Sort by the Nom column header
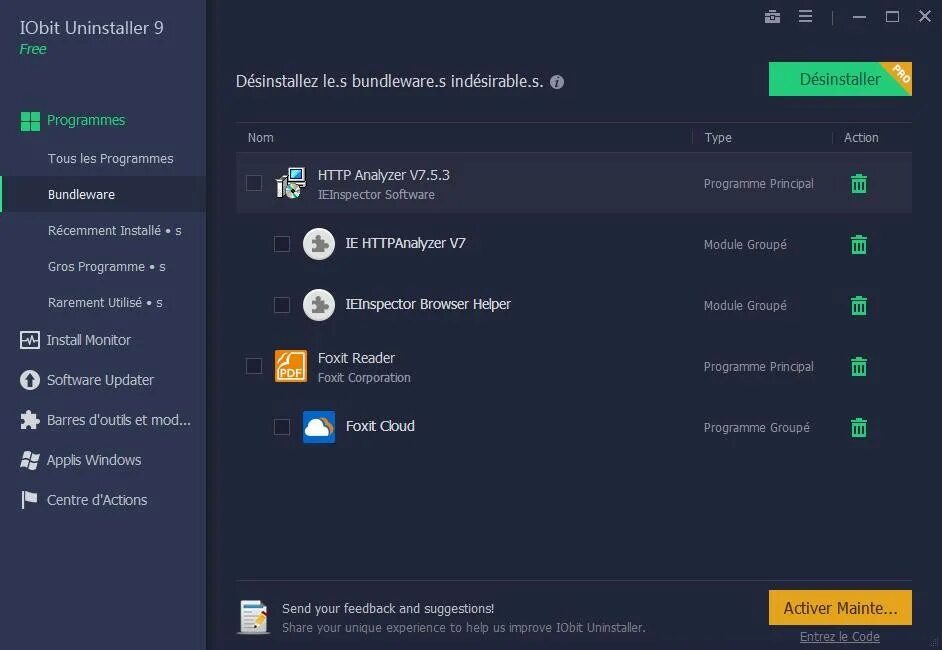 [261, 138]
